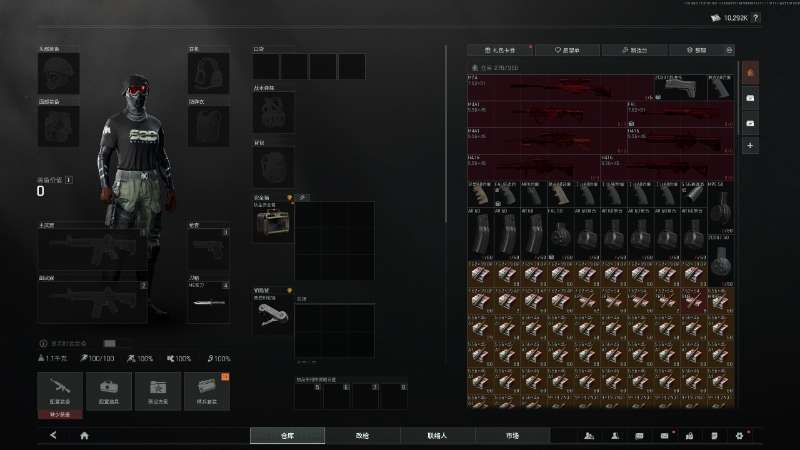Expand the round more-options button beside 整理
This screenshot has height=450, width=800.
click(729, 49)
